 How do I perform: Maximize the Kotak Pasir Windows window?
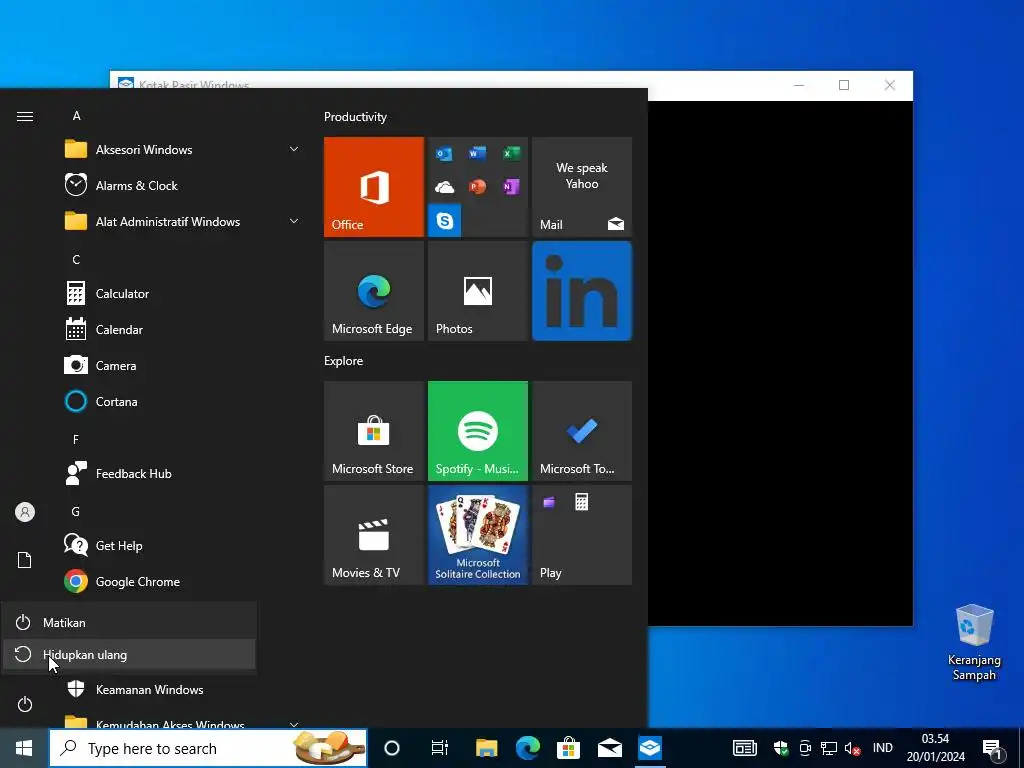(844, 85)
